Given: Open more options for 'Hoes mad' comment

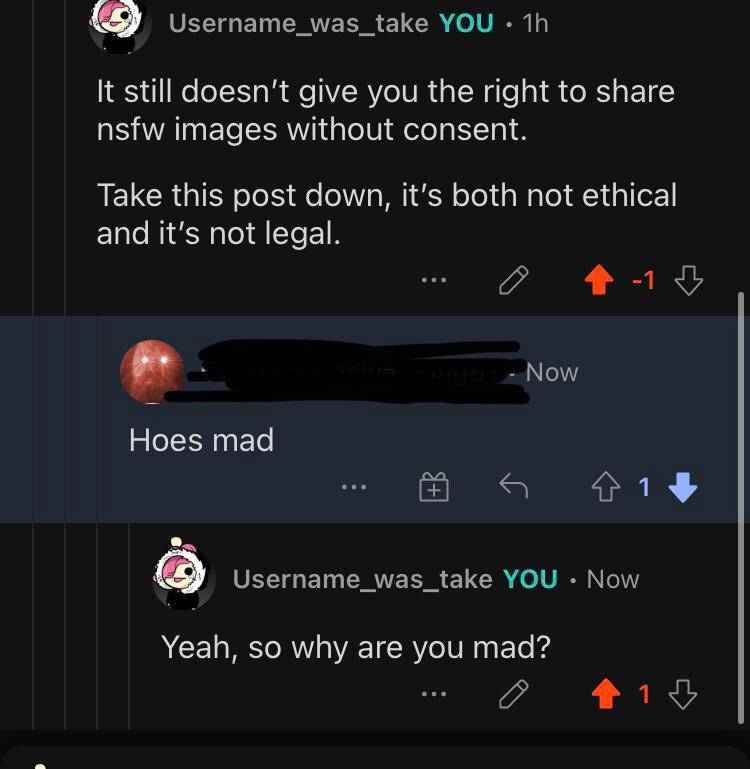Looking at the screenshot, I should tap(354, 487).
